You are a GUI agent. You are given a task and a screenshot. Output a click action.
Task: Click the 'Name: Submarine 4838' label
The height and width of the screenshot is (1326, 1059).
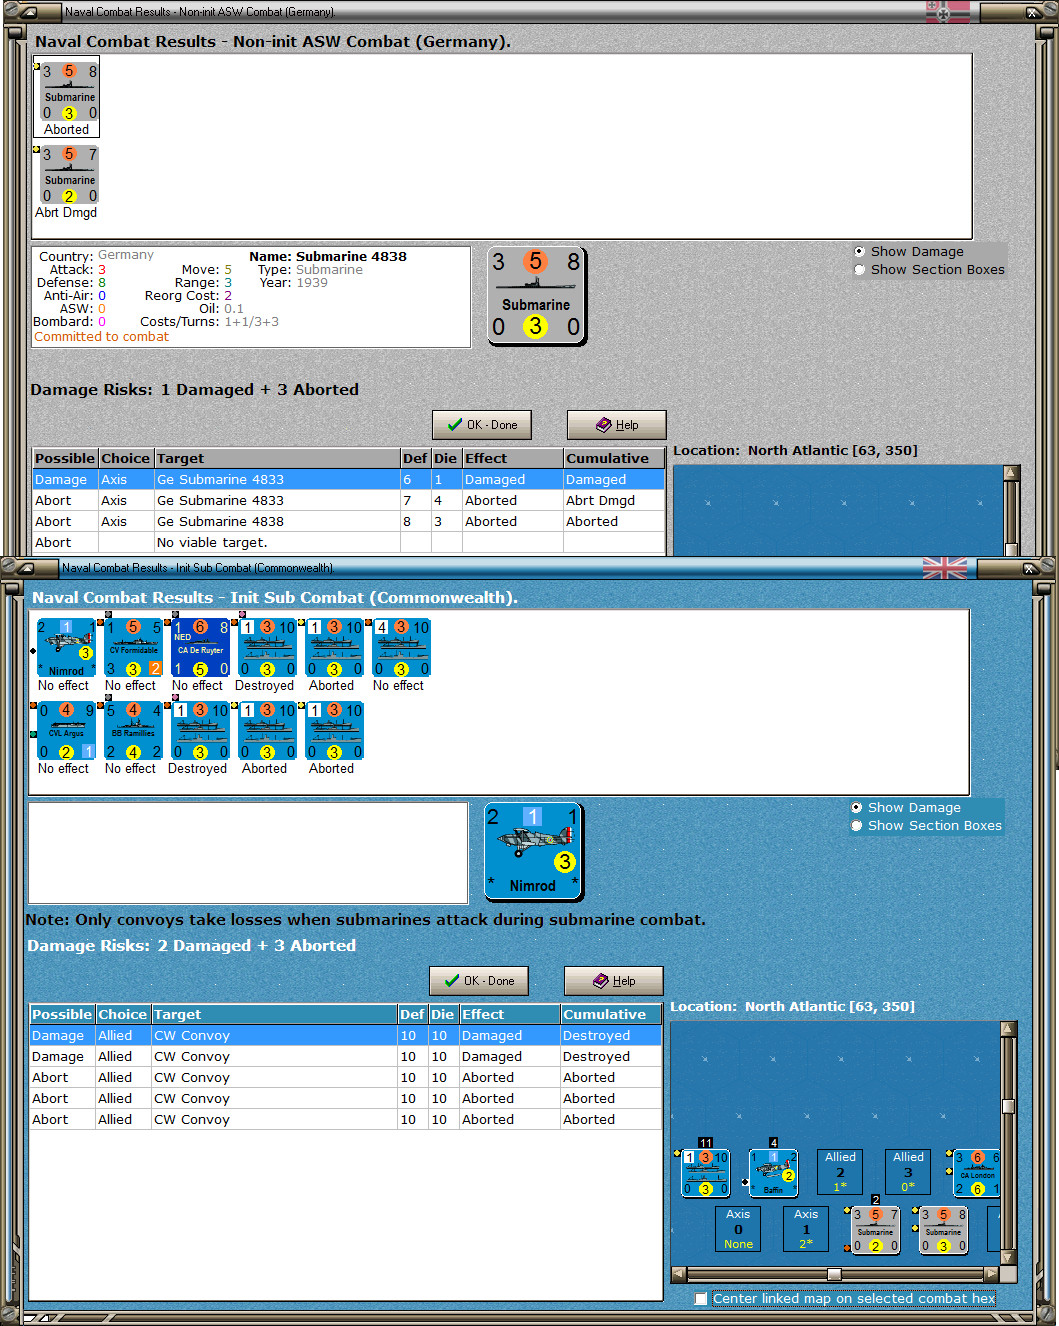[x=328, y=257]
